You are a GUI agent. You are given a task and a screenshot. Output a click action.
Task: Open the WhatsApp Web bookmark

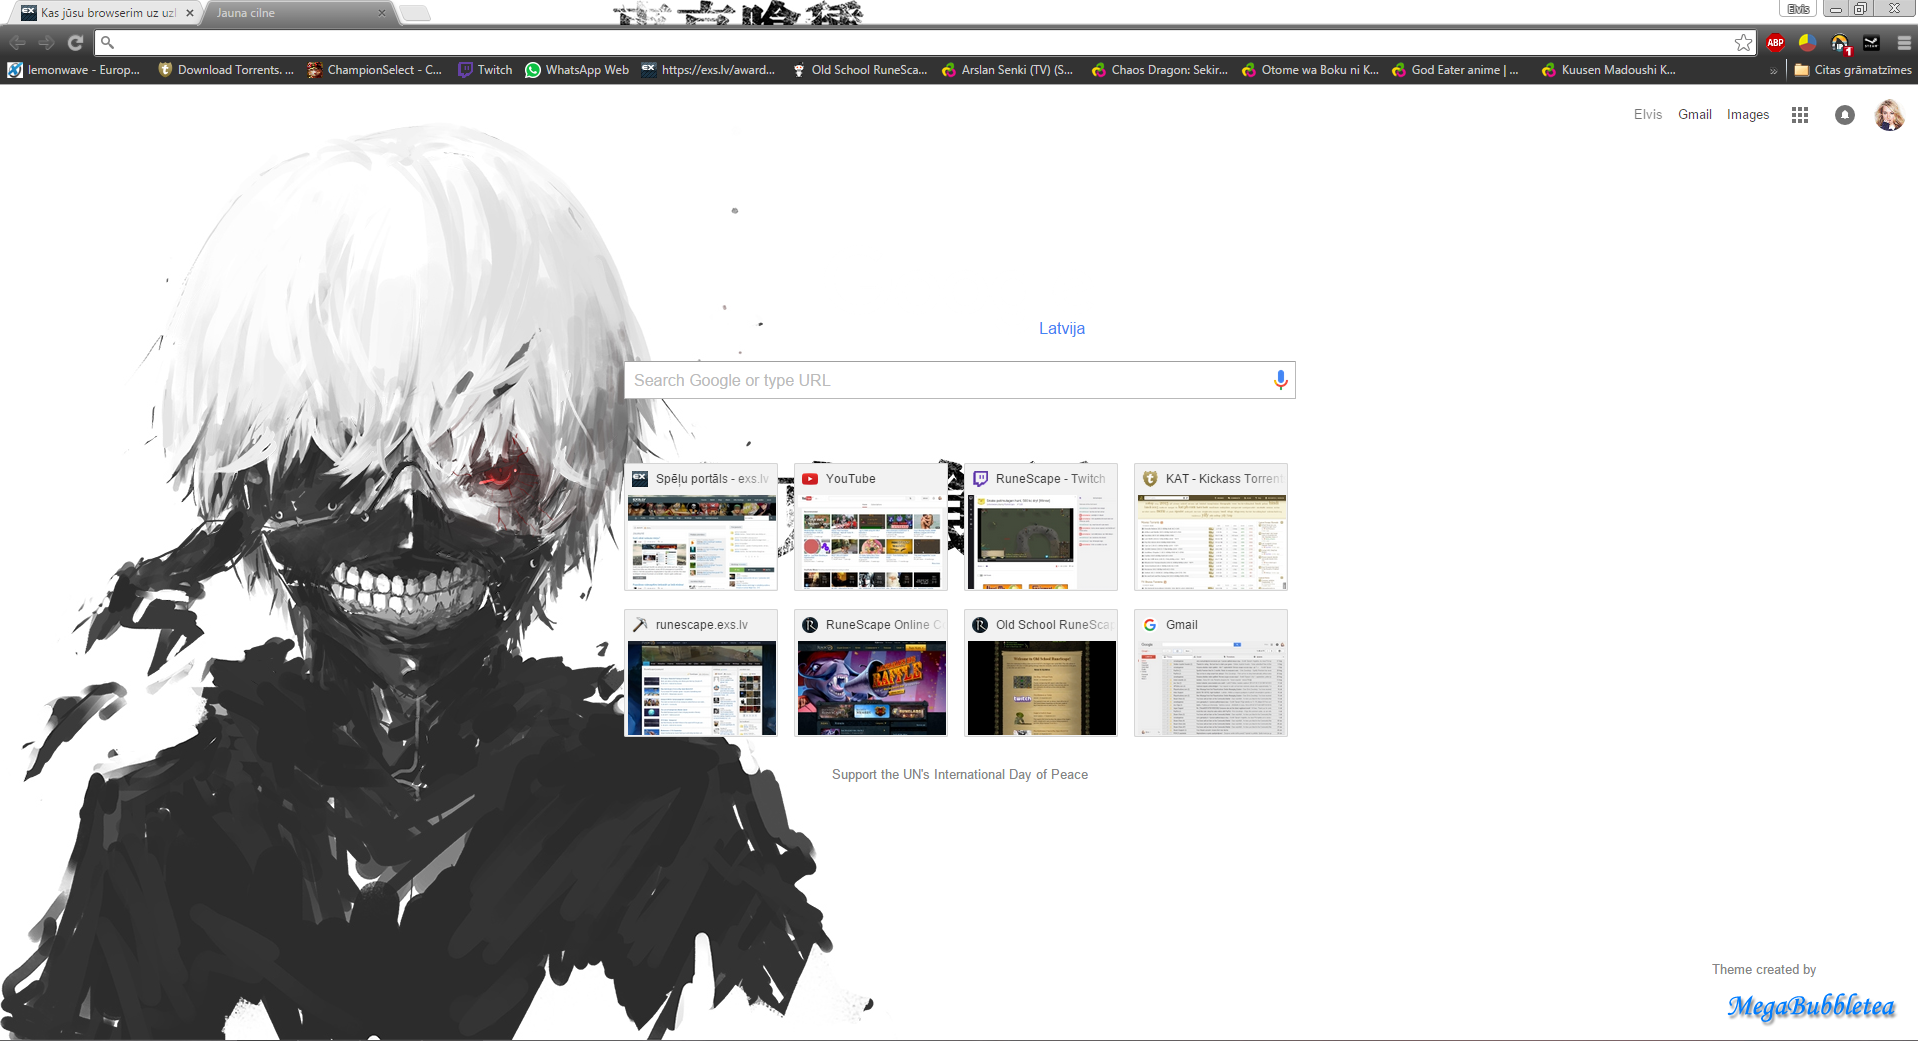(x=577, y=70)
